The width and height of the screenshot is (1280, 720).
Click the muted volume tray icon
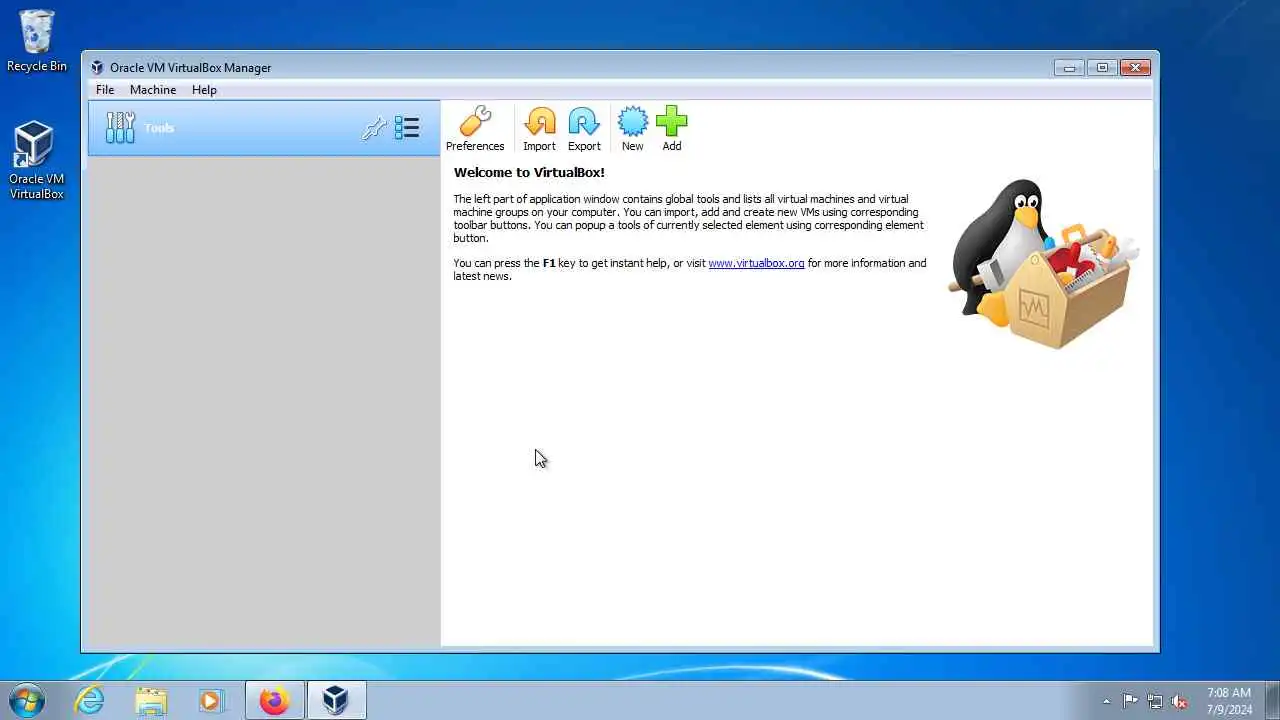[x=1180, y=701]
